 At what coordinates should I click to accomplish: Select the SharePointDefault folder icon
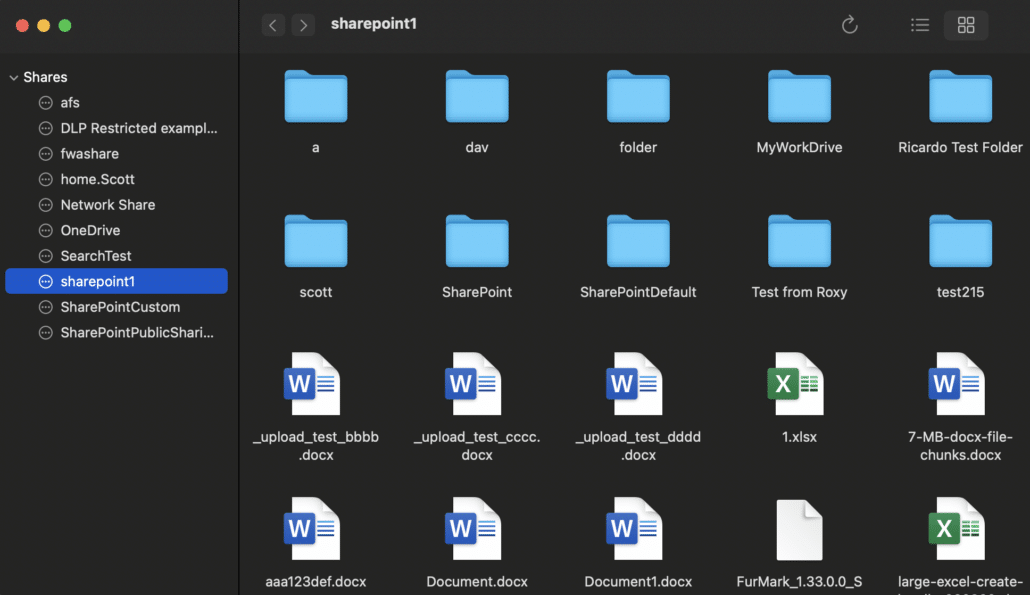tap(638, 243)
